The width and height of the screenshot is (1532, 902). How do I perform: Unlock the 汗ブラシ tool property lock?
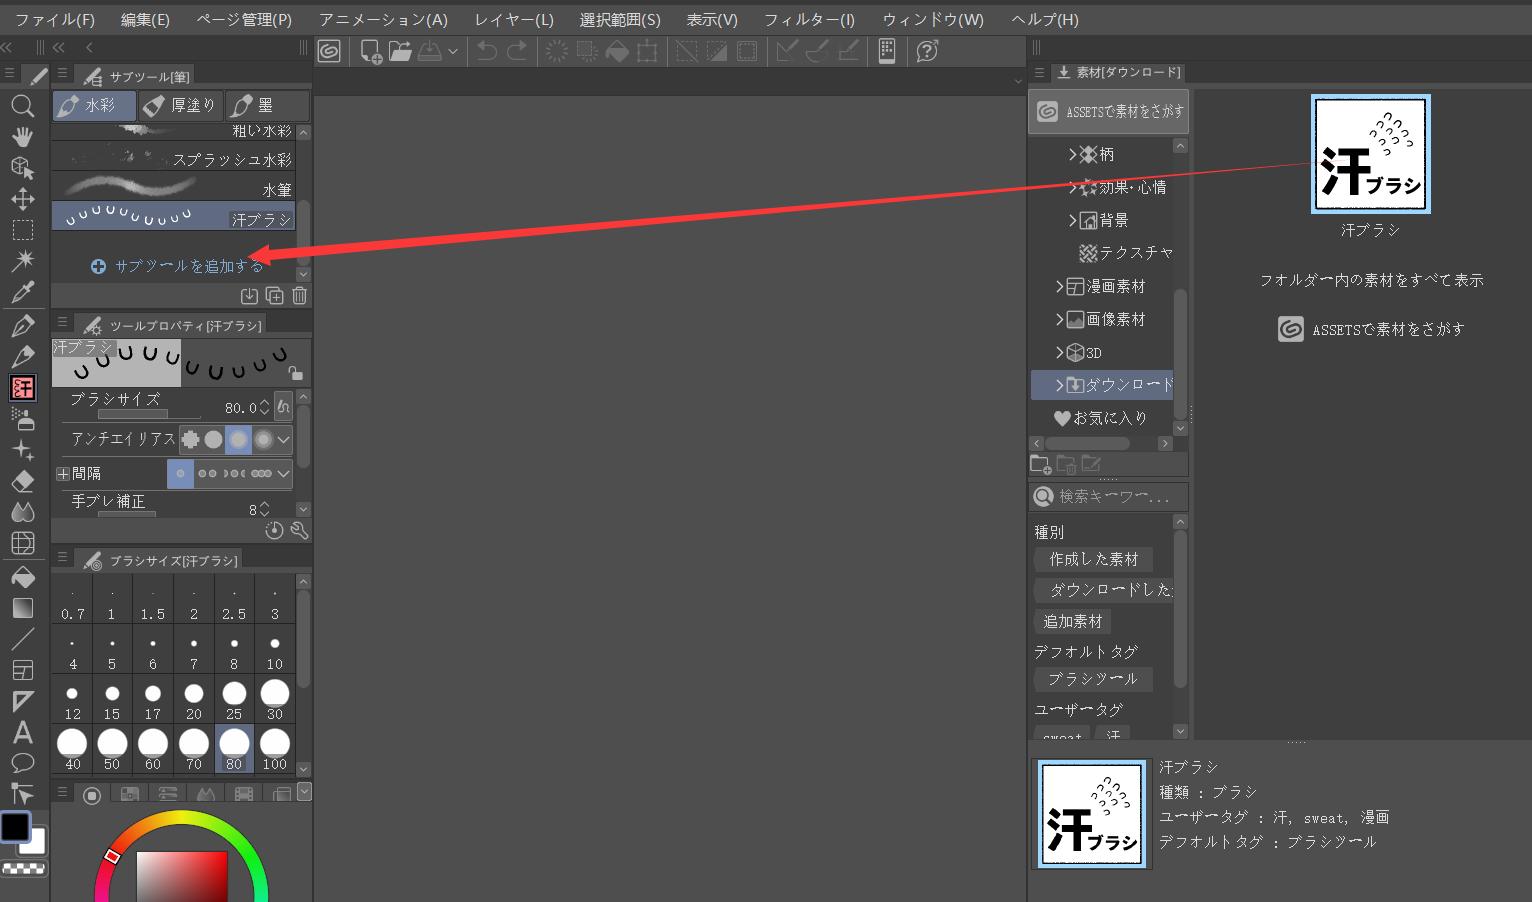click(x=296, y=371)
